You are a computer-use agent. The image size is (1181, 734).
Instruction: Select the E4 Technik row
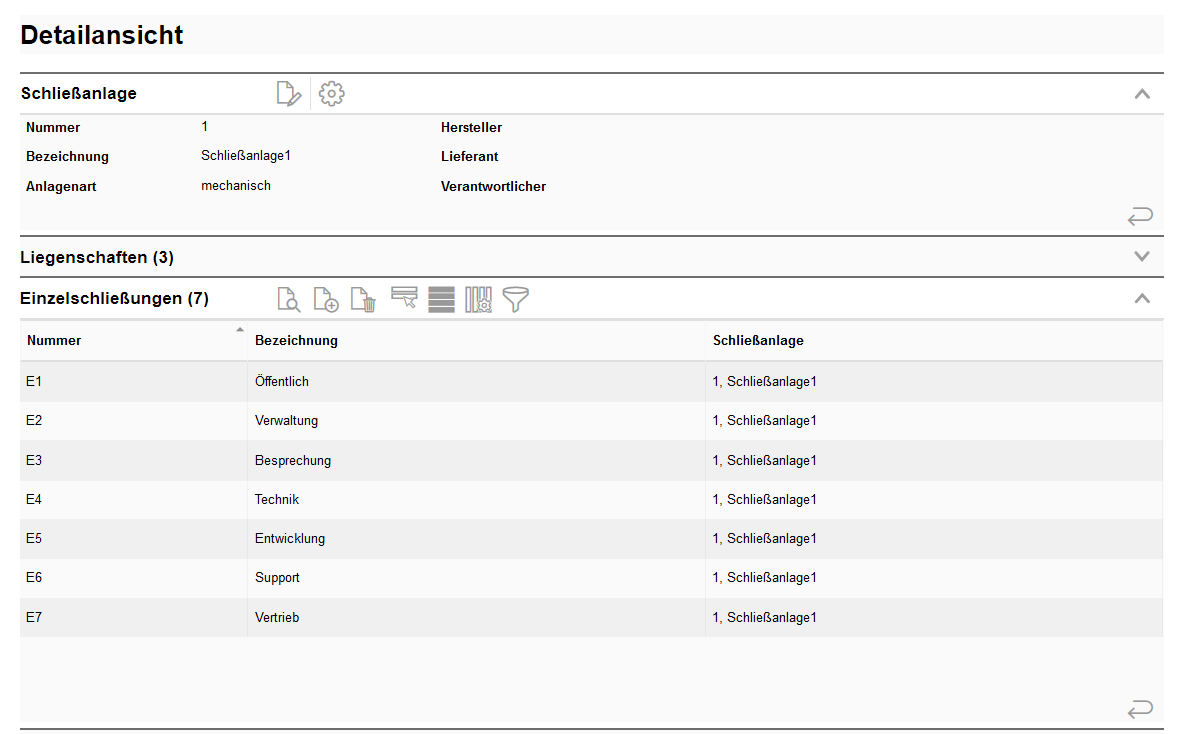pos(277,500)
